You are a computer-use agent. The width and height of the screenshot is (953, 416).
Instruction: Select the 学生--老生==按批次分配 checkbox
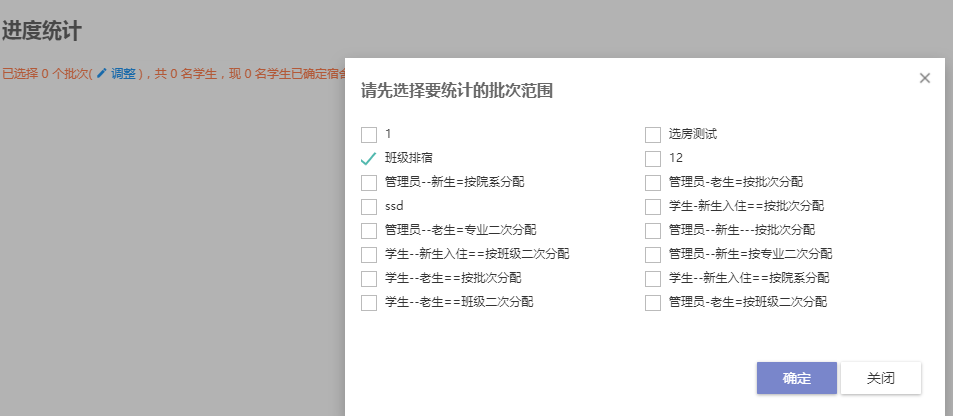(x=369, y=279)
